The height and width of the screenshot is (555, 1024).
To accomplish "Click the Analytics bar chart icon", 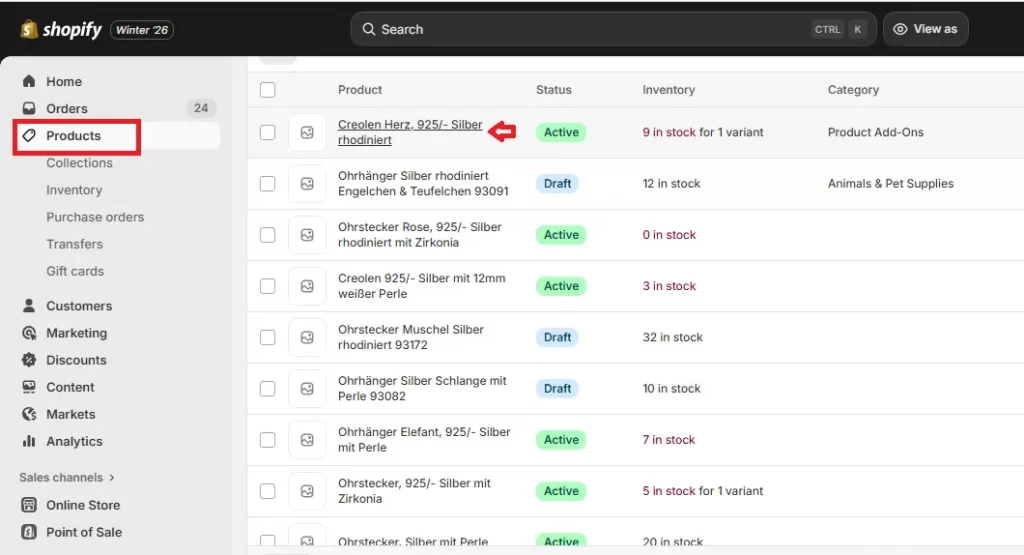I will coord(29,441).
